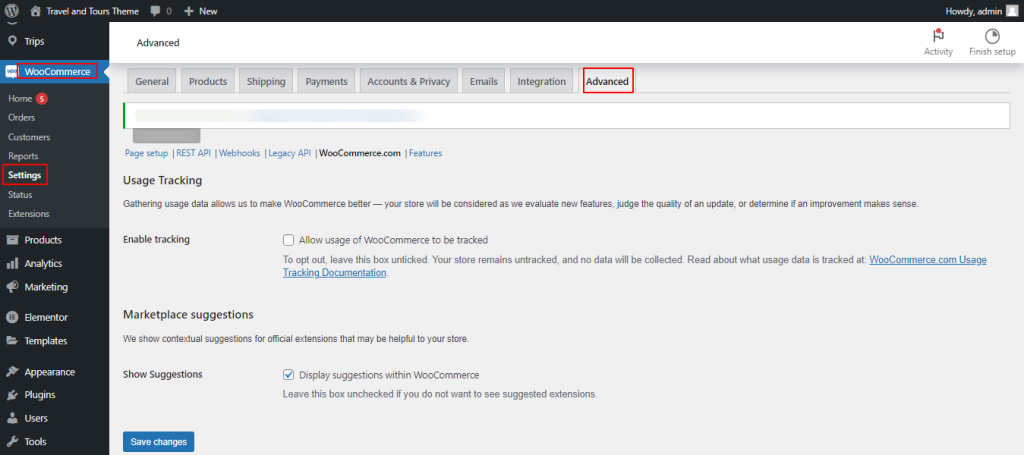
Task: Open the REST API sub-section link
Action: (193, 153)
